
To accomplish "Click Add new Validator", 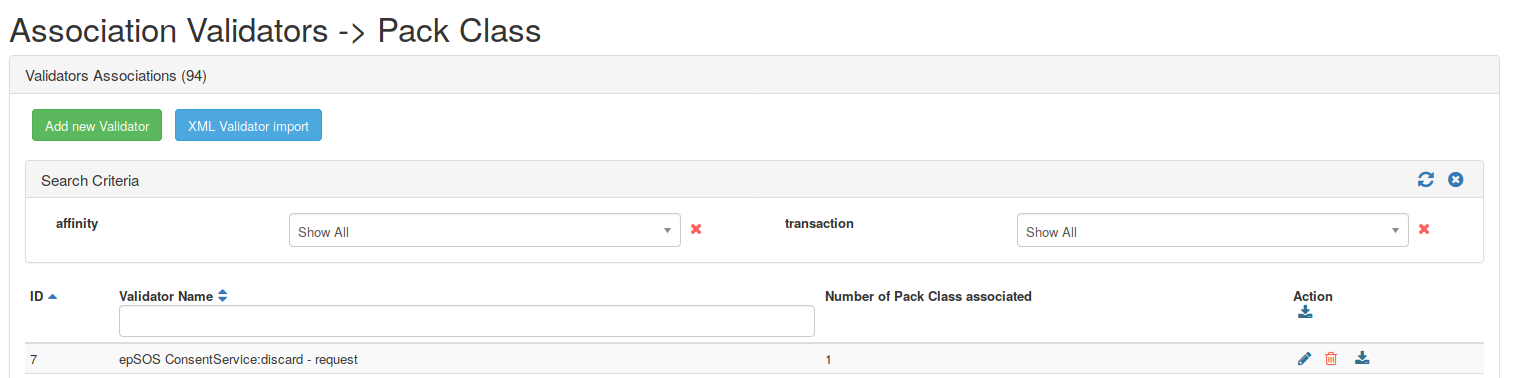I will tap(97, 126).
